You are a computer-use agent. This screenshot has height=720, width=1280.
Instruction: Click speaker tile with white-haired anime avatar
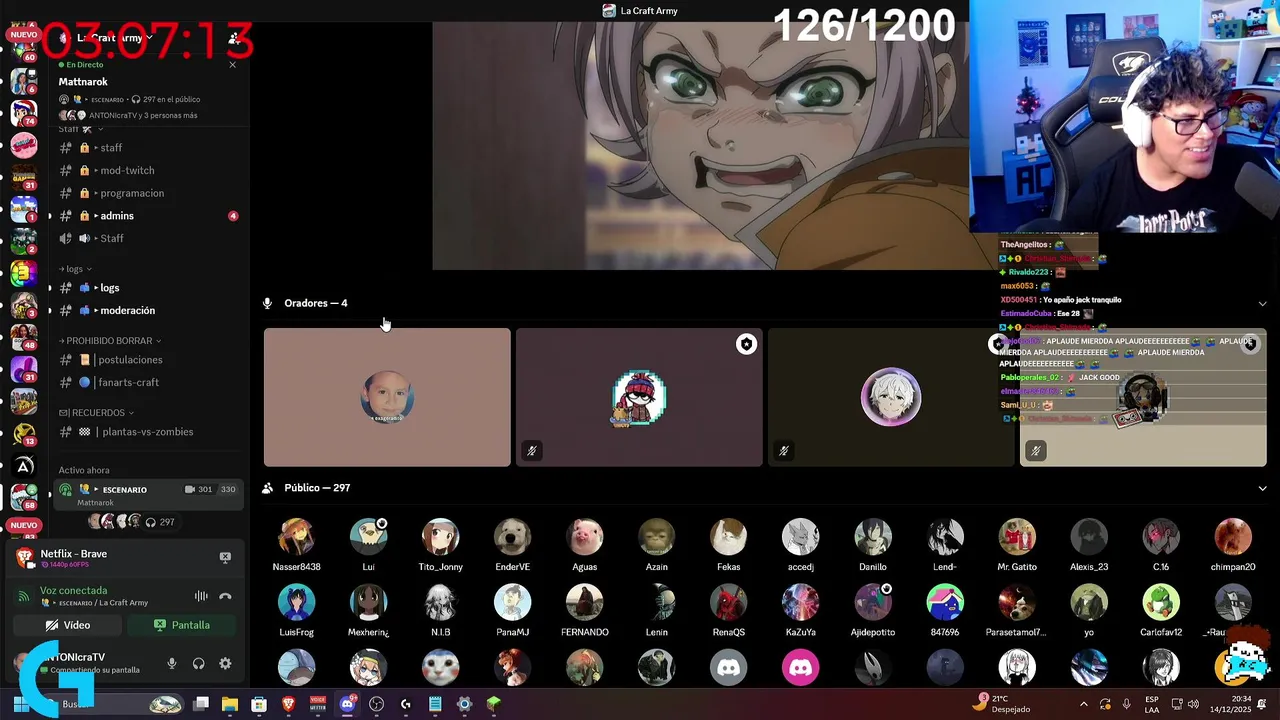(891, 397)
